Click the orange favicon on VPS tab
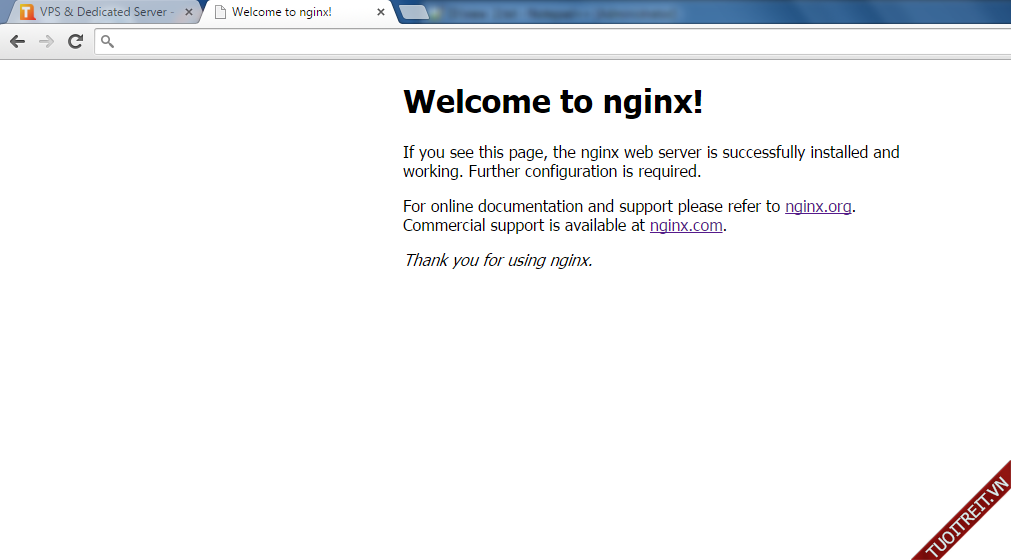This screenshot has width=1011, height=560. click(x=27, y=12)
